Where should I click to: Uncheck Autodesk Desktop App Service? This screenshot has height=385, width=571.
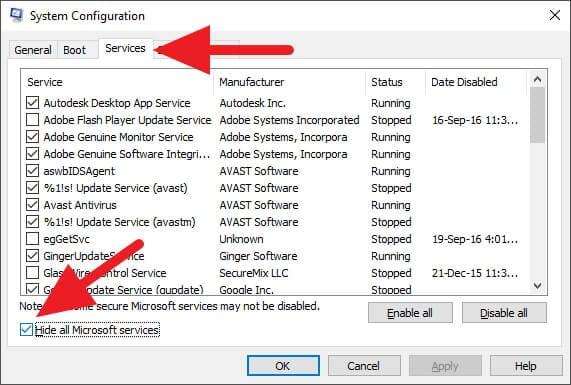click(32, 103)
